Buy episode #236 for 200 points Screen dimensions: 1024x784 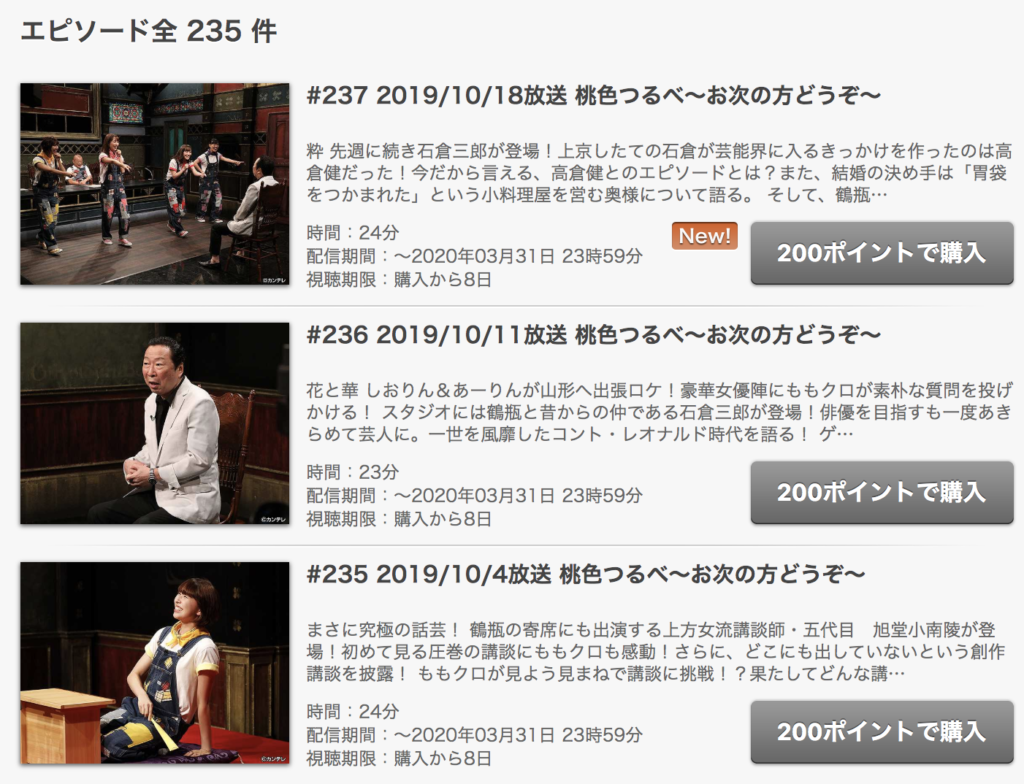[x=882, y=493]
